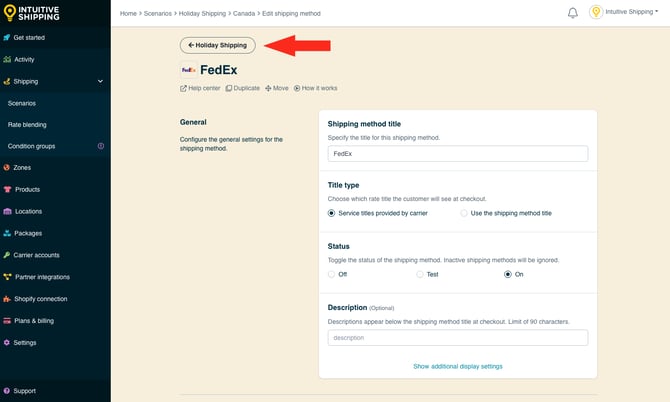Select the Test status radio button
The image size is (670, 402).
(x=420, y=274)
